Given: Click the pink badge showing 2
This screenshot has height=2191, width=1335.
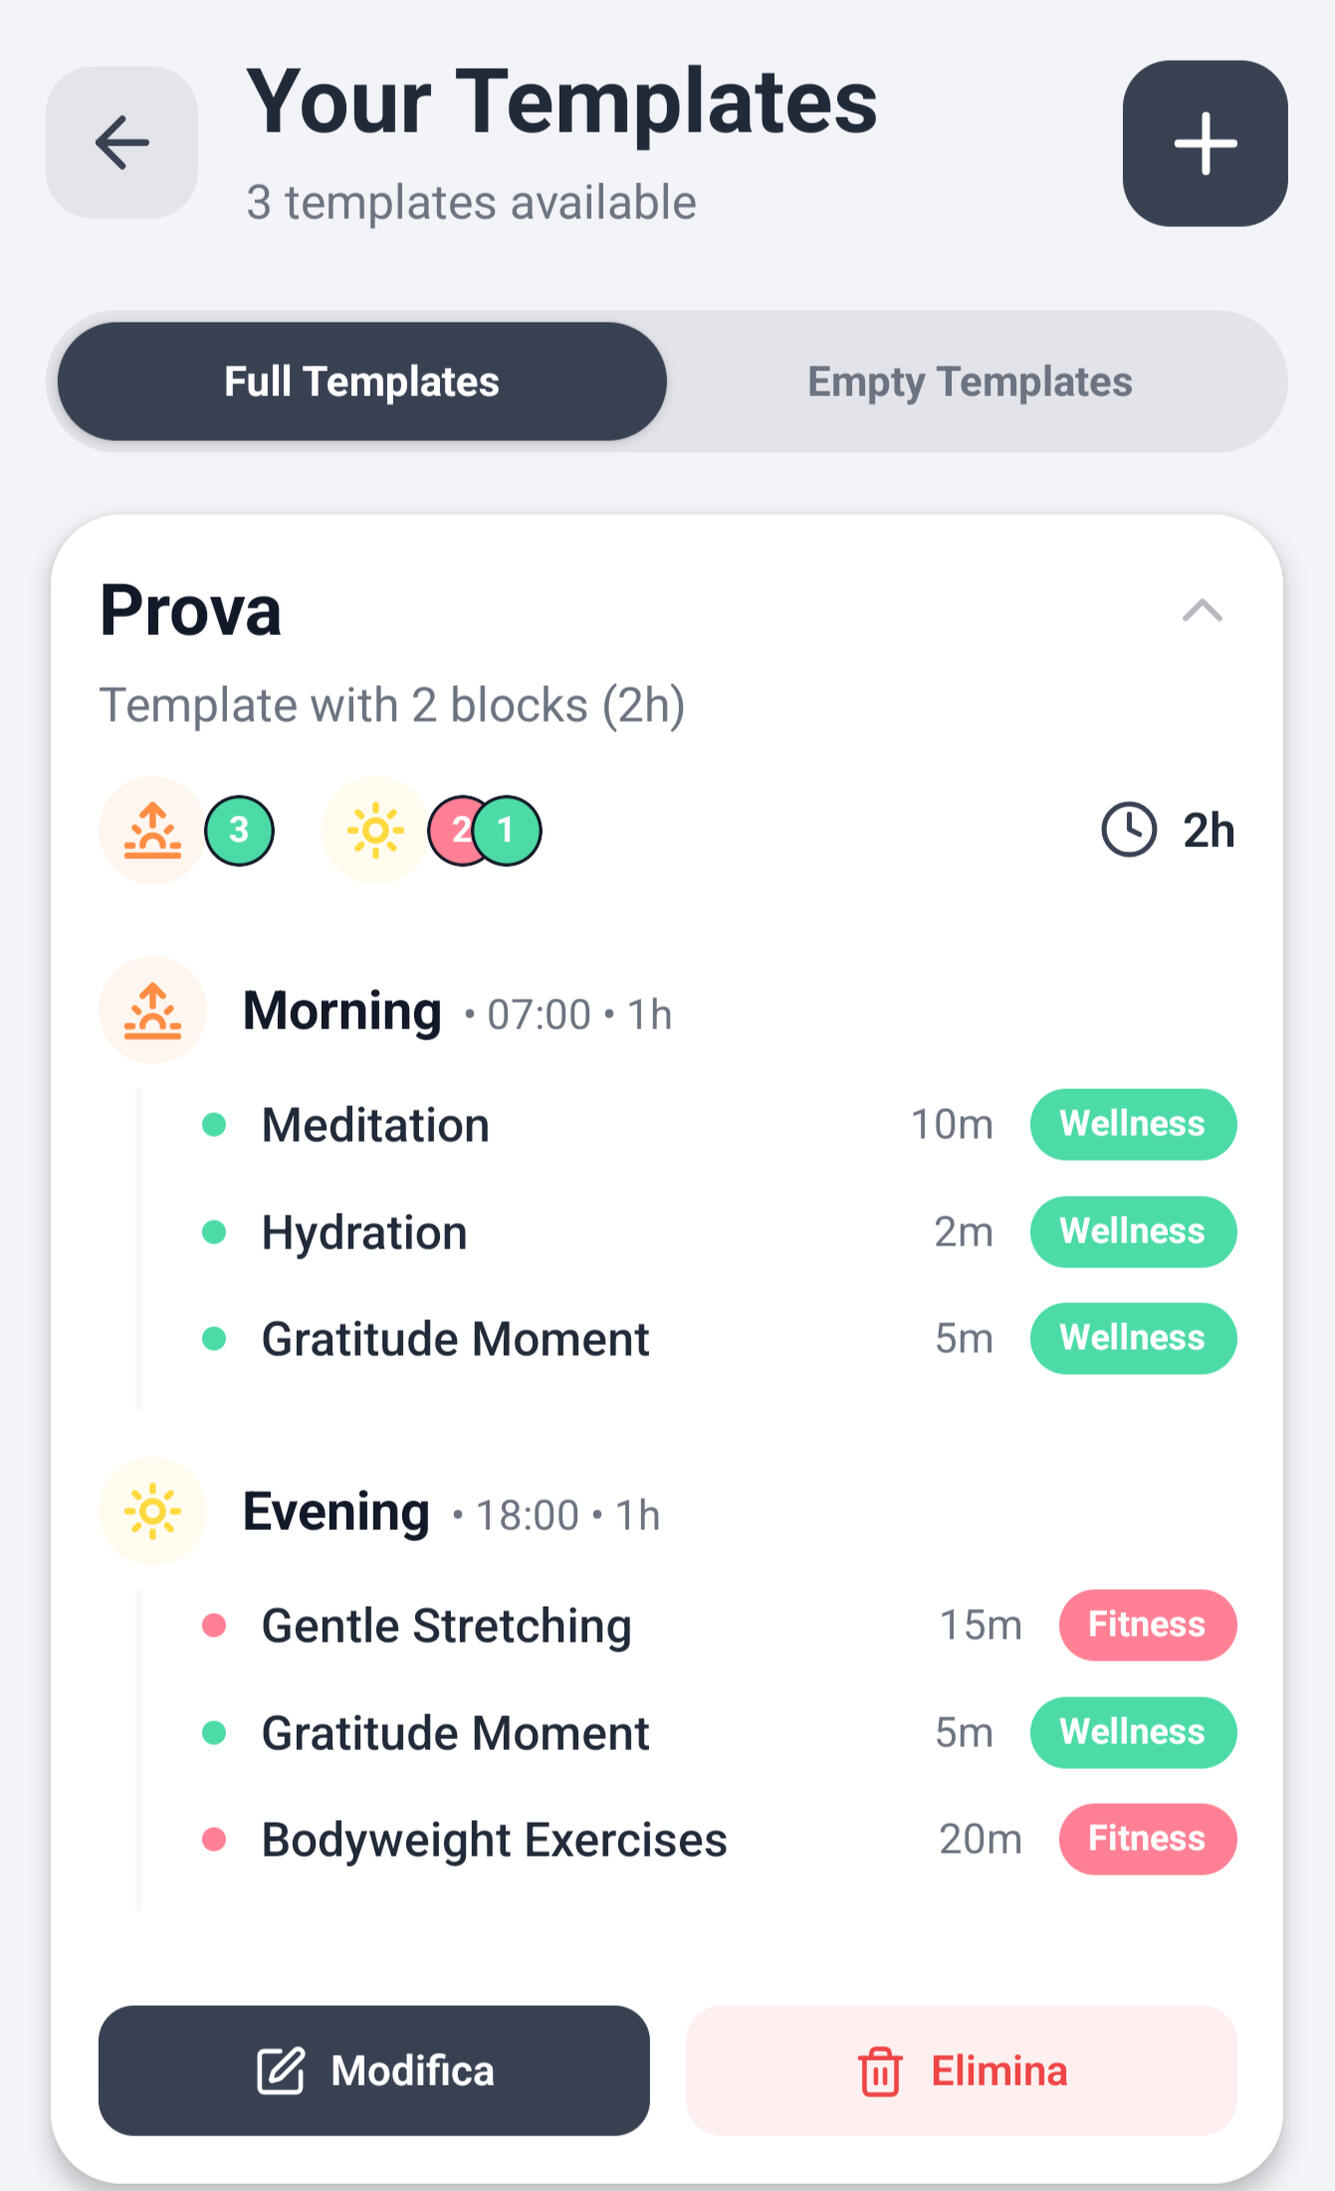Looking at the screenshot, I should [455, 830].
